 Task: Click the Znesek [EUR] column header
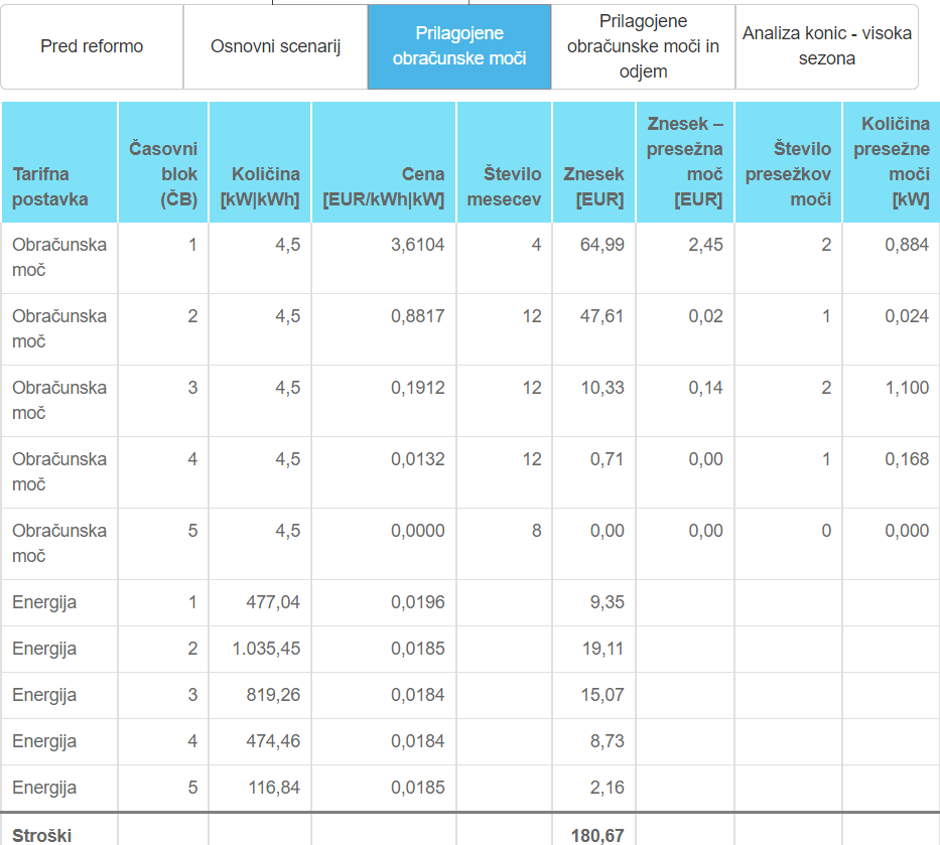[593, 186]
